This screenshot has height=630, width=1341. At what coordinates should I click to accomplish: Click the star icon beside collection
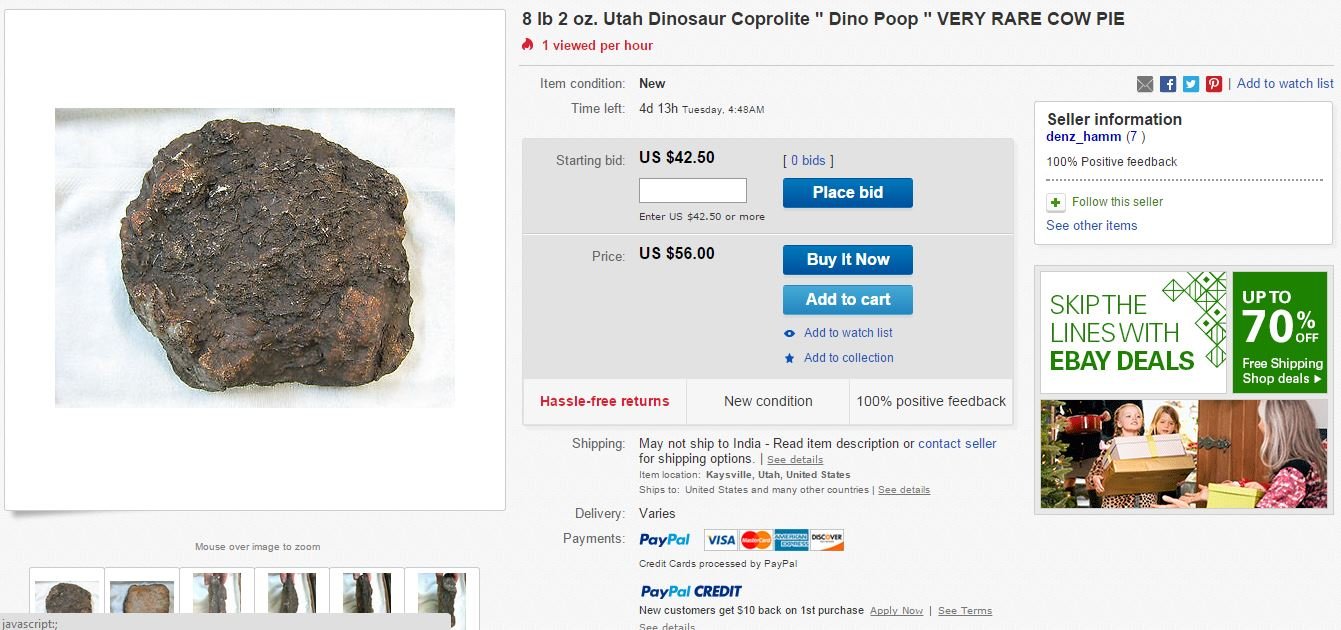[x=790, y=358]
